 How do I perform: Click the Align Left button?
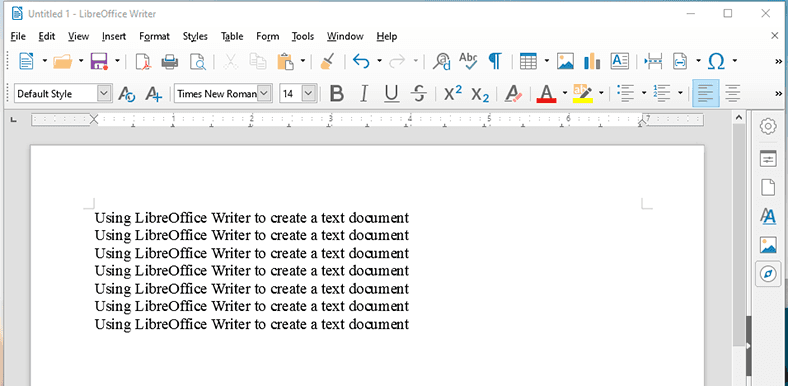click(706, 93)
